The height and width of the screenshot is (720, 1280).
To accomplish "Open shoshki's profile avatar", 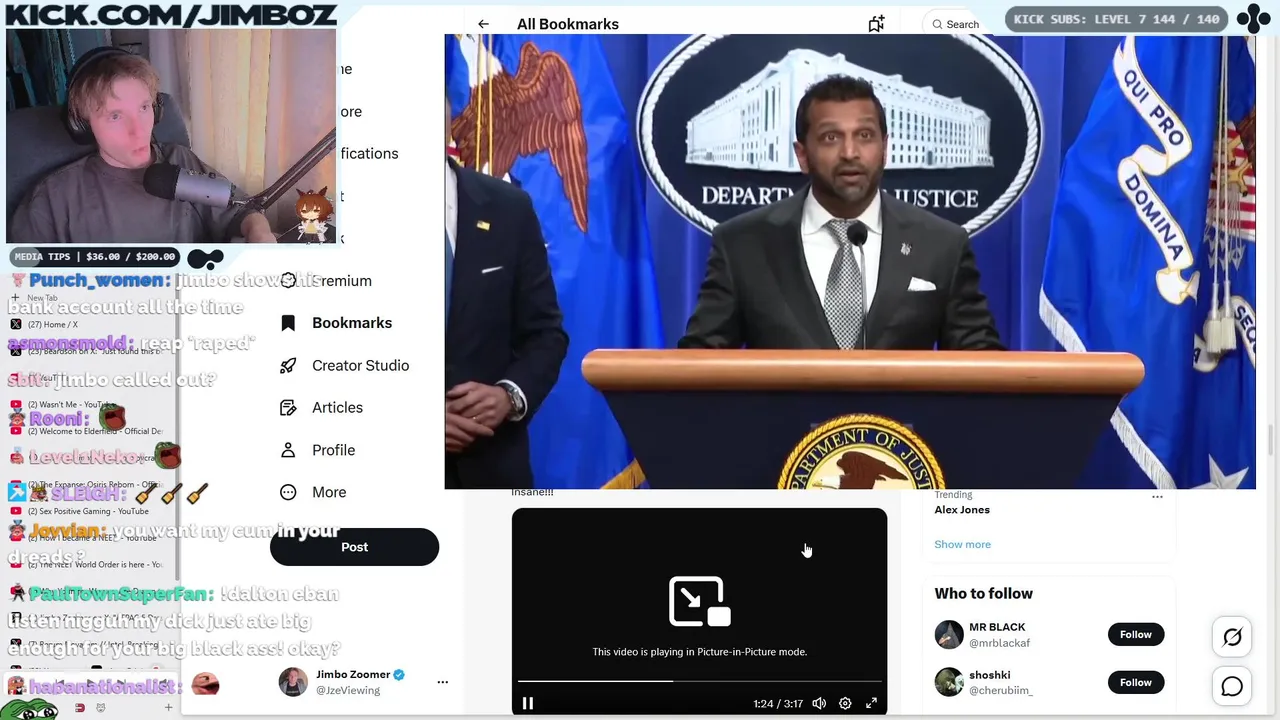I will click(x=949, y=682).
